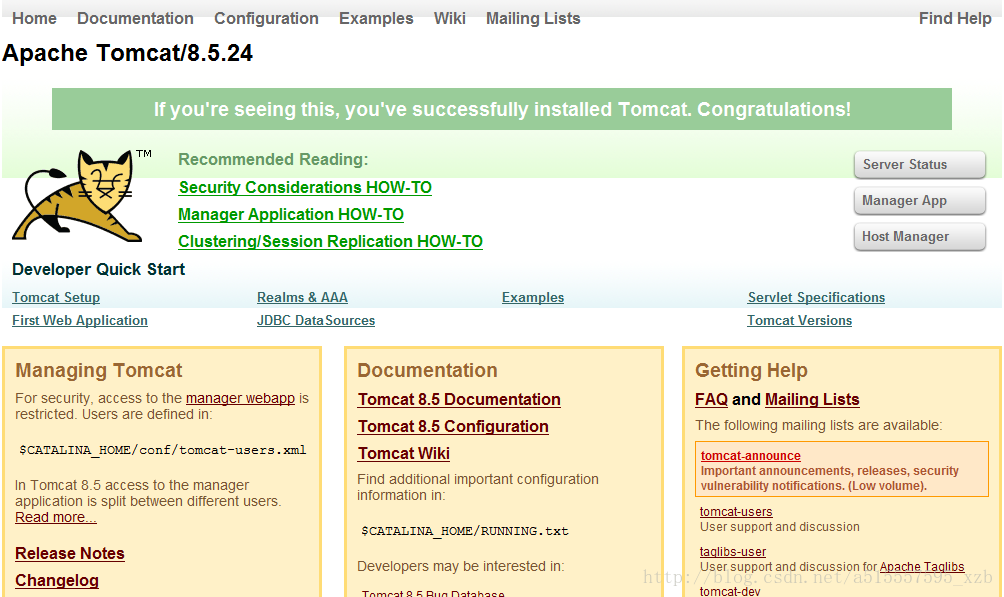Open Tomcat 8.5 Documentation link
The width and height of the screenshot is (1004, 597).
(x=459, y=400)
